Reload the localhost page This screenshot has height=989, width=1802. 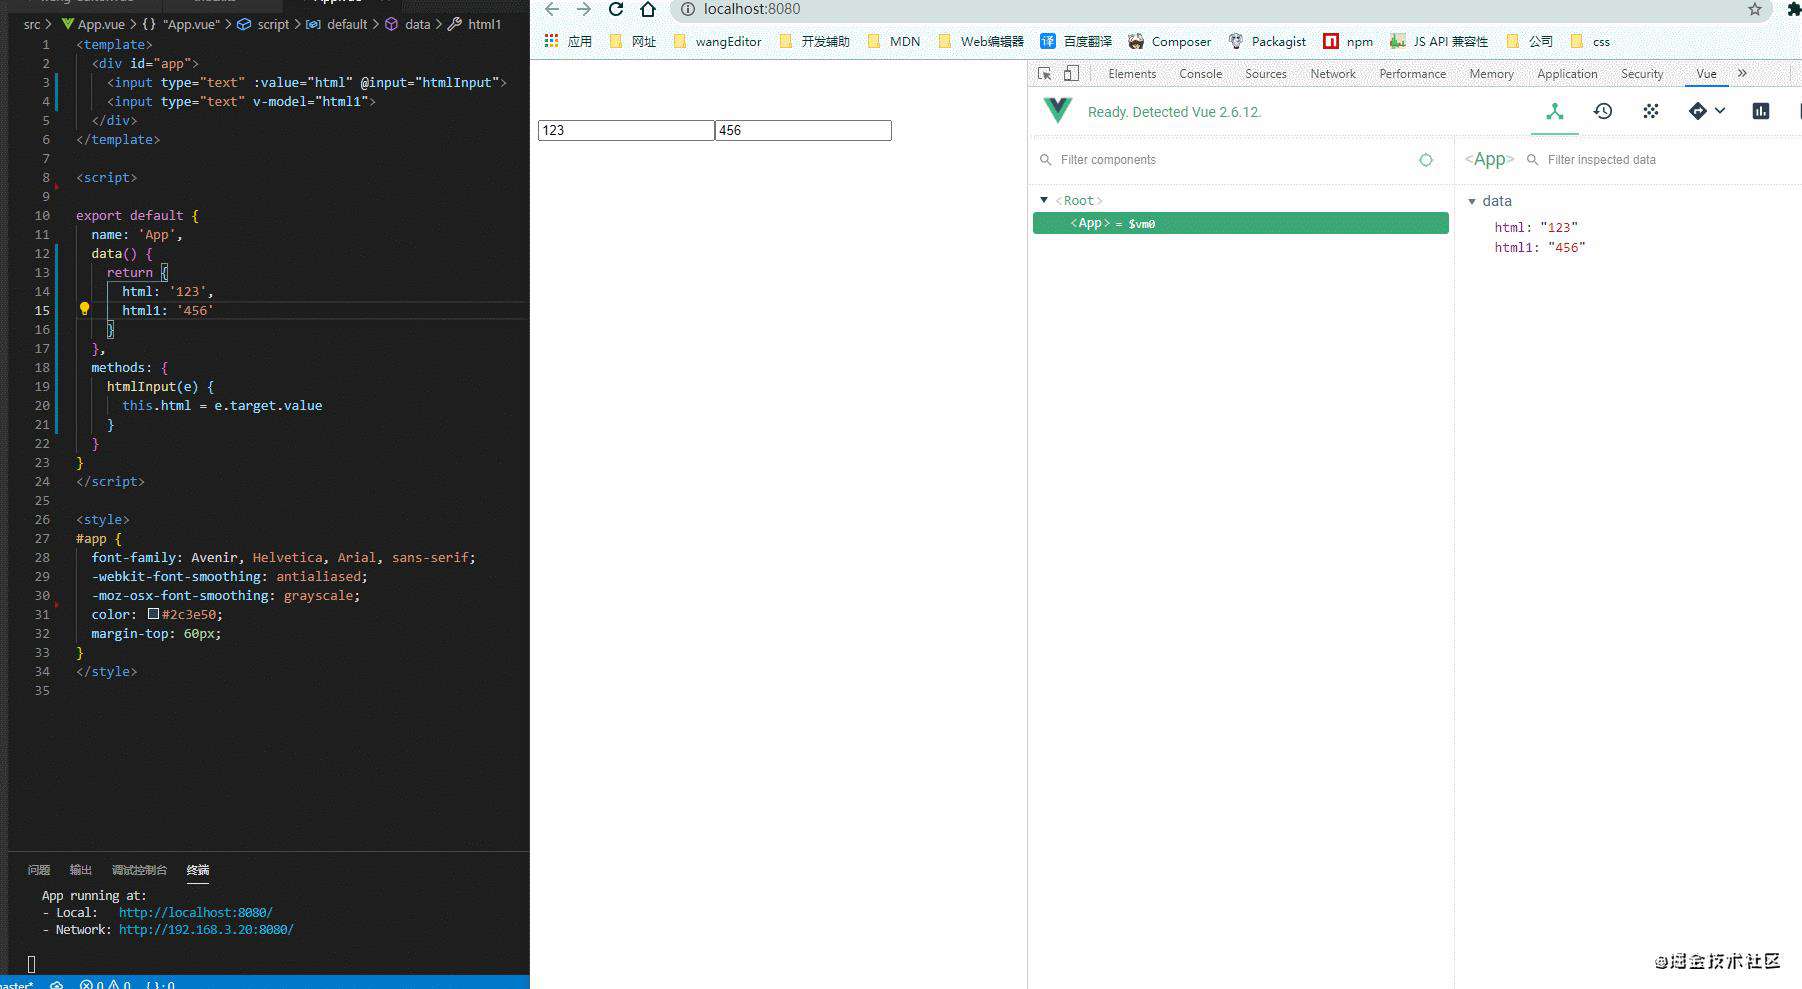coord(616,9)
